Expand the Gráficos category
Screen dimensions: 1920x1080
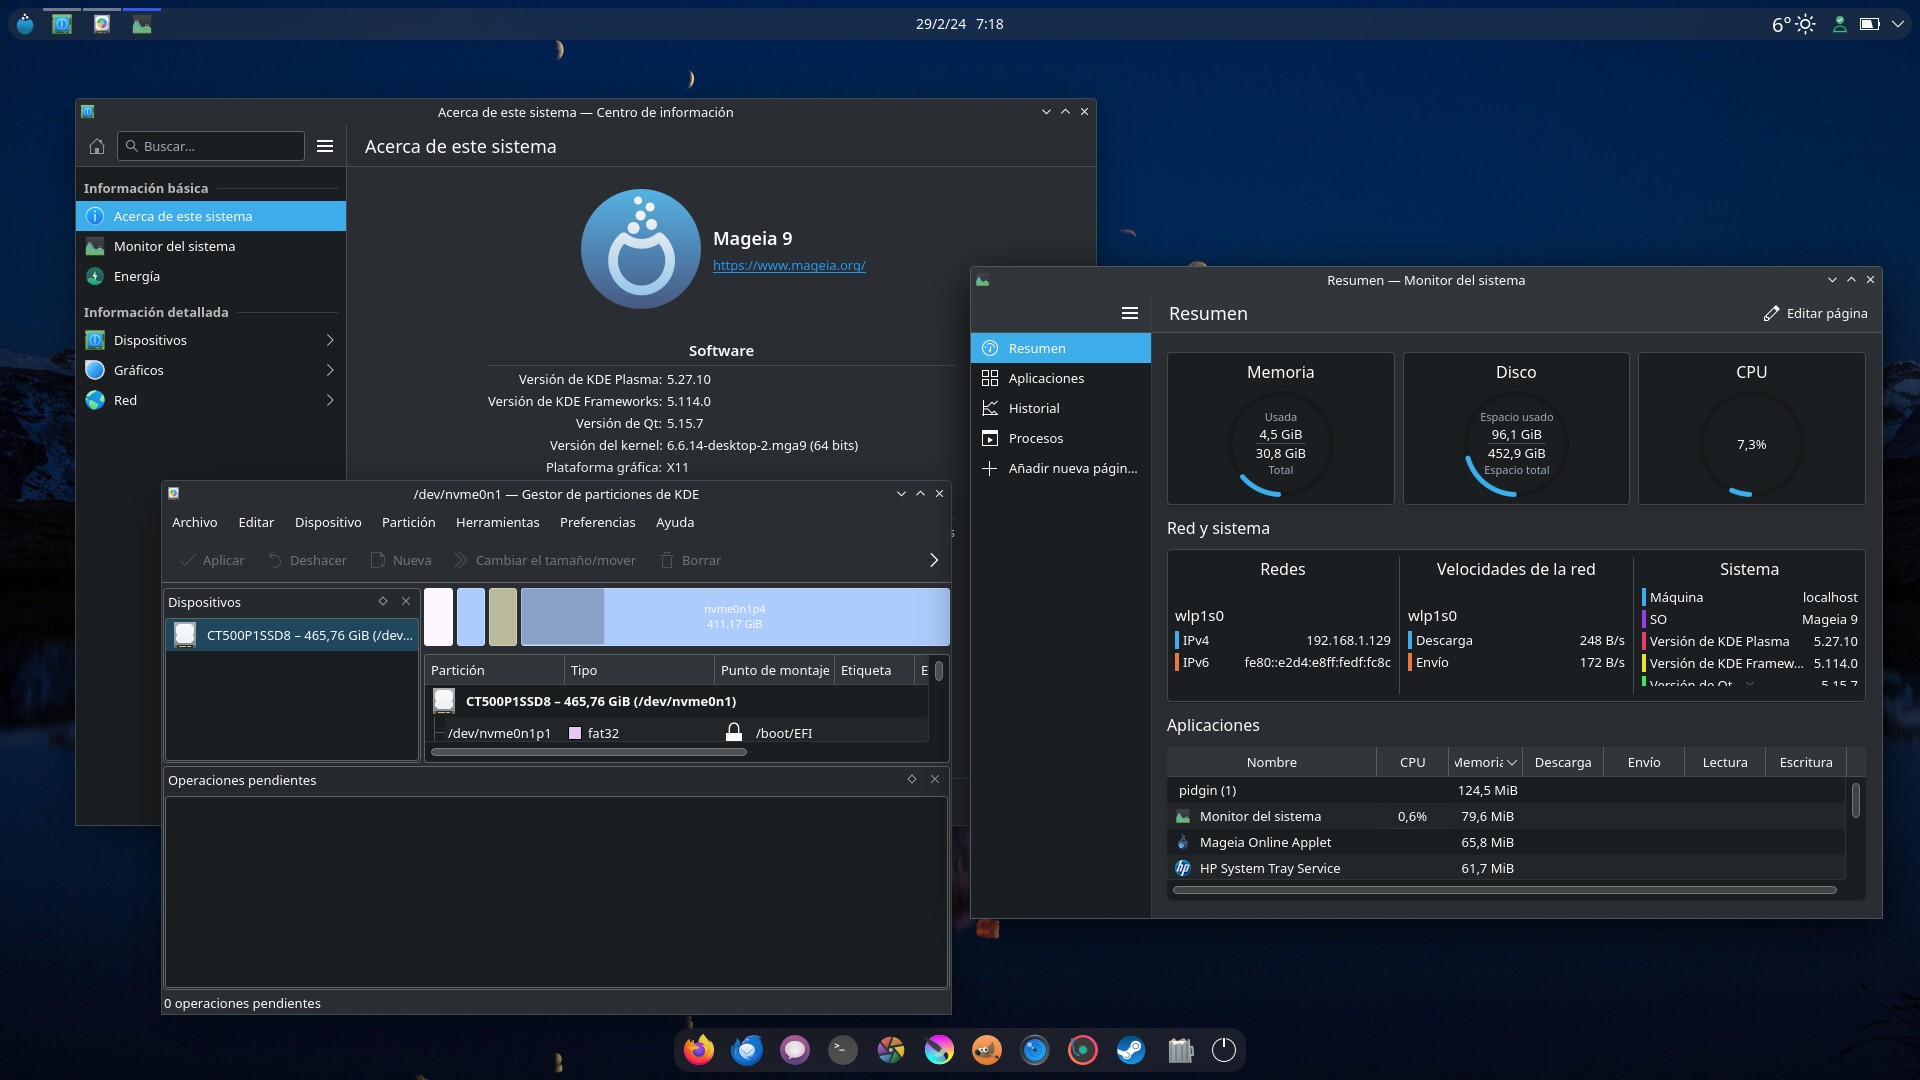(x=211, y=370)
